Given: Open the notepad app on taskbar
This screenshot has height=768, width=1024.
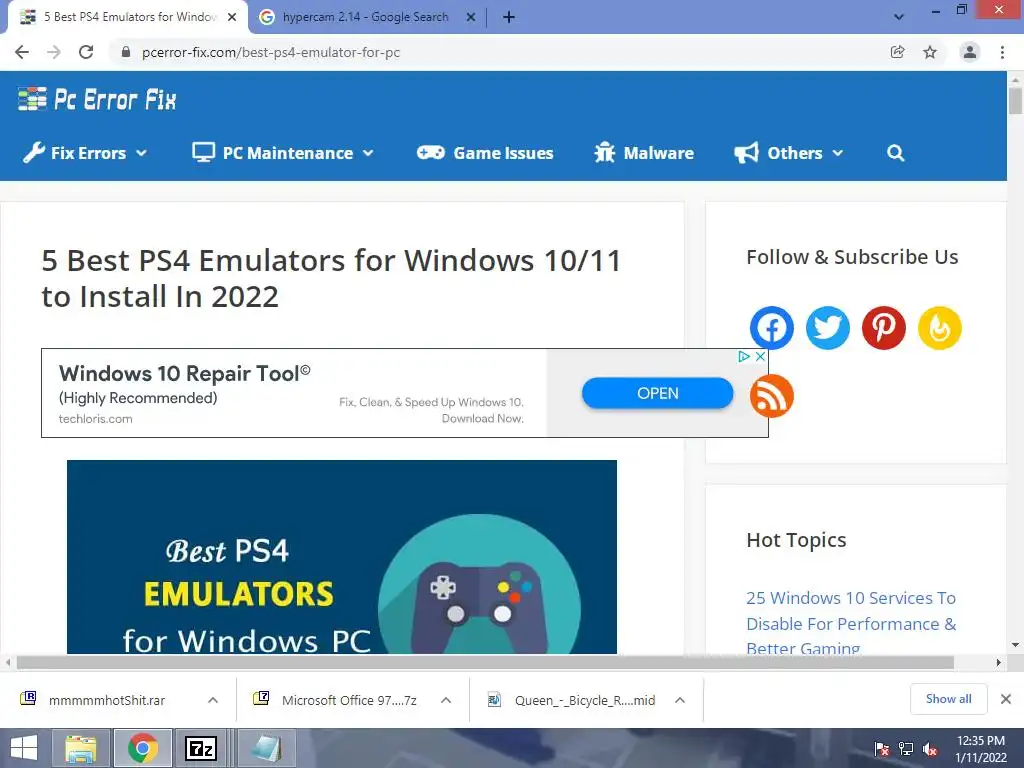Looking at the screenshot, I should point(266,748).
